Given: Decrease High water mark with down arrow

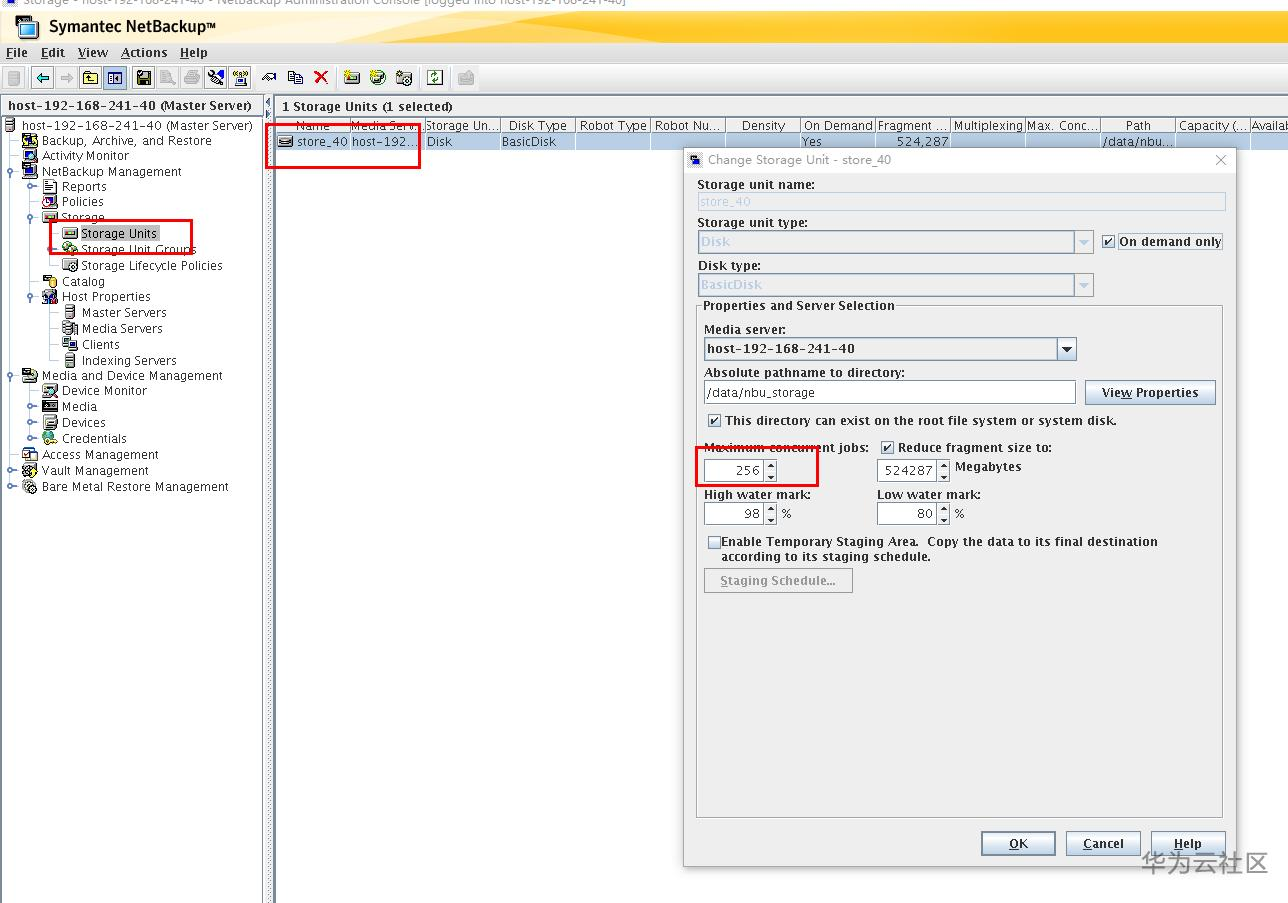Looking at the screenshot, I should click(771, 519).
